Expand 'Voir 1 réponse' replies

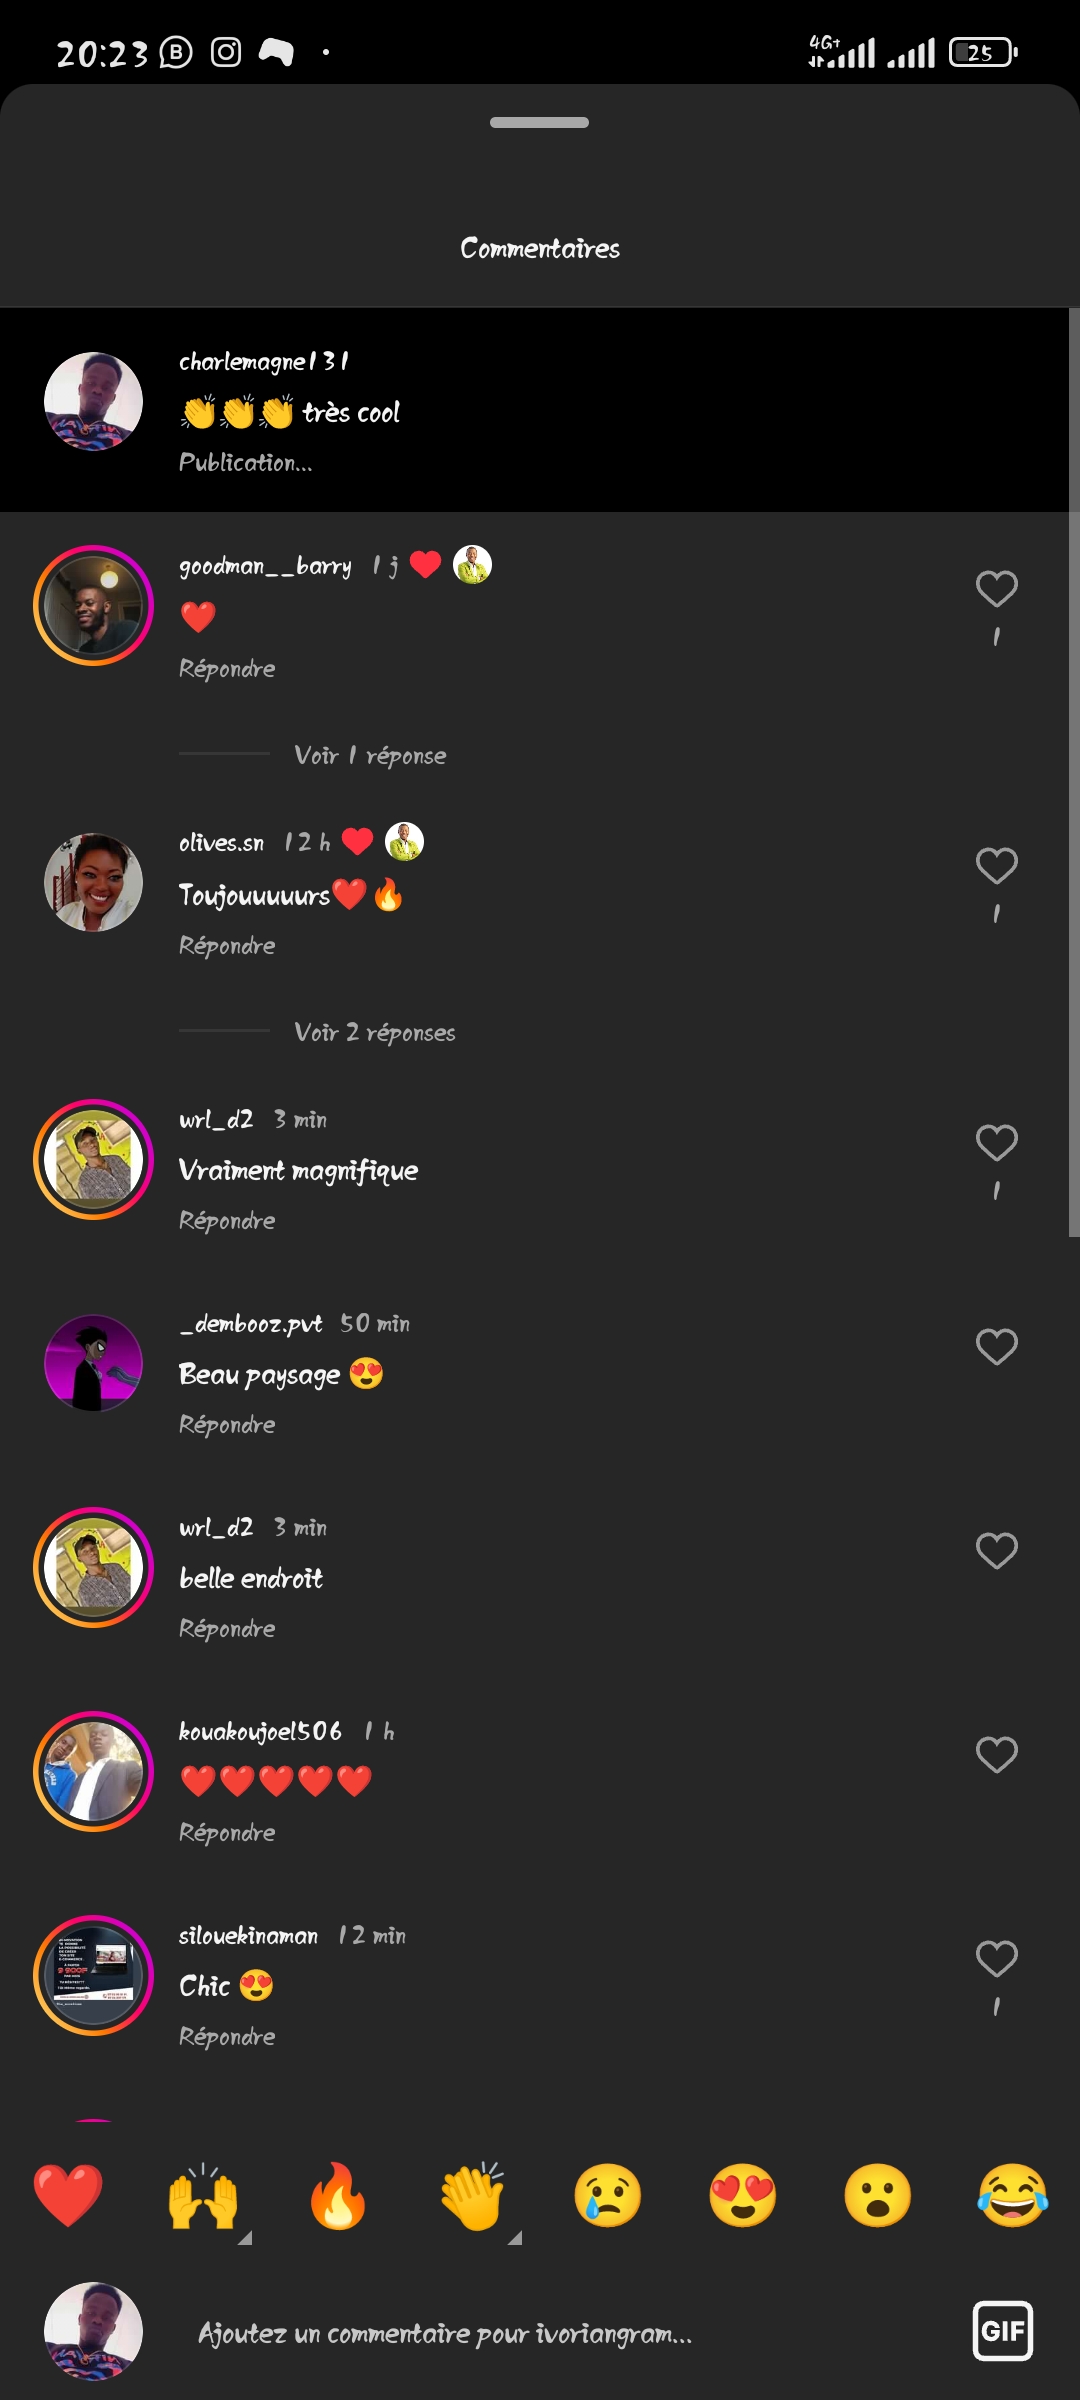[x=370, y=755]
